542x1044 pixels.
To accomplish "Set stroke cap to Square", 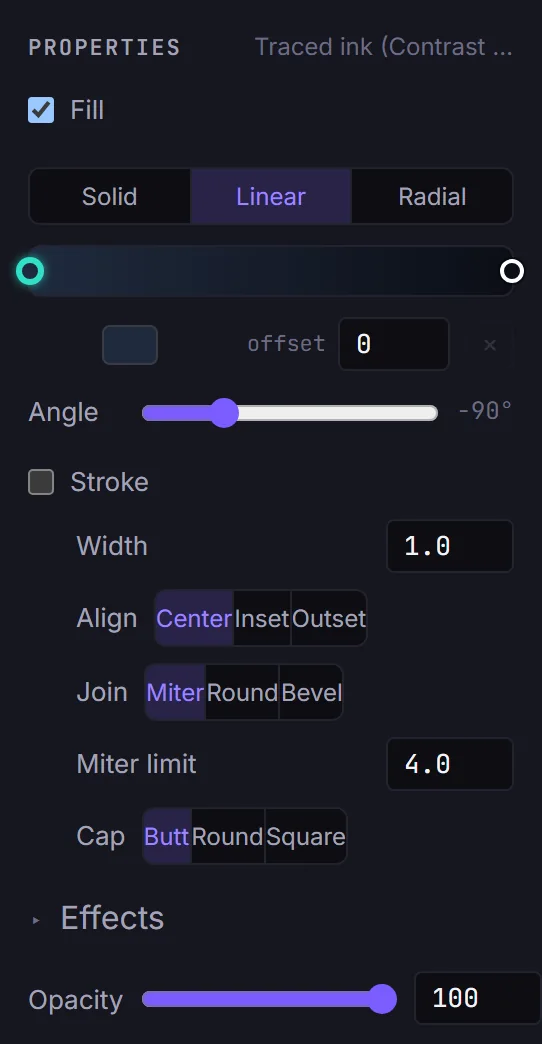I will (x=306, y=836).
